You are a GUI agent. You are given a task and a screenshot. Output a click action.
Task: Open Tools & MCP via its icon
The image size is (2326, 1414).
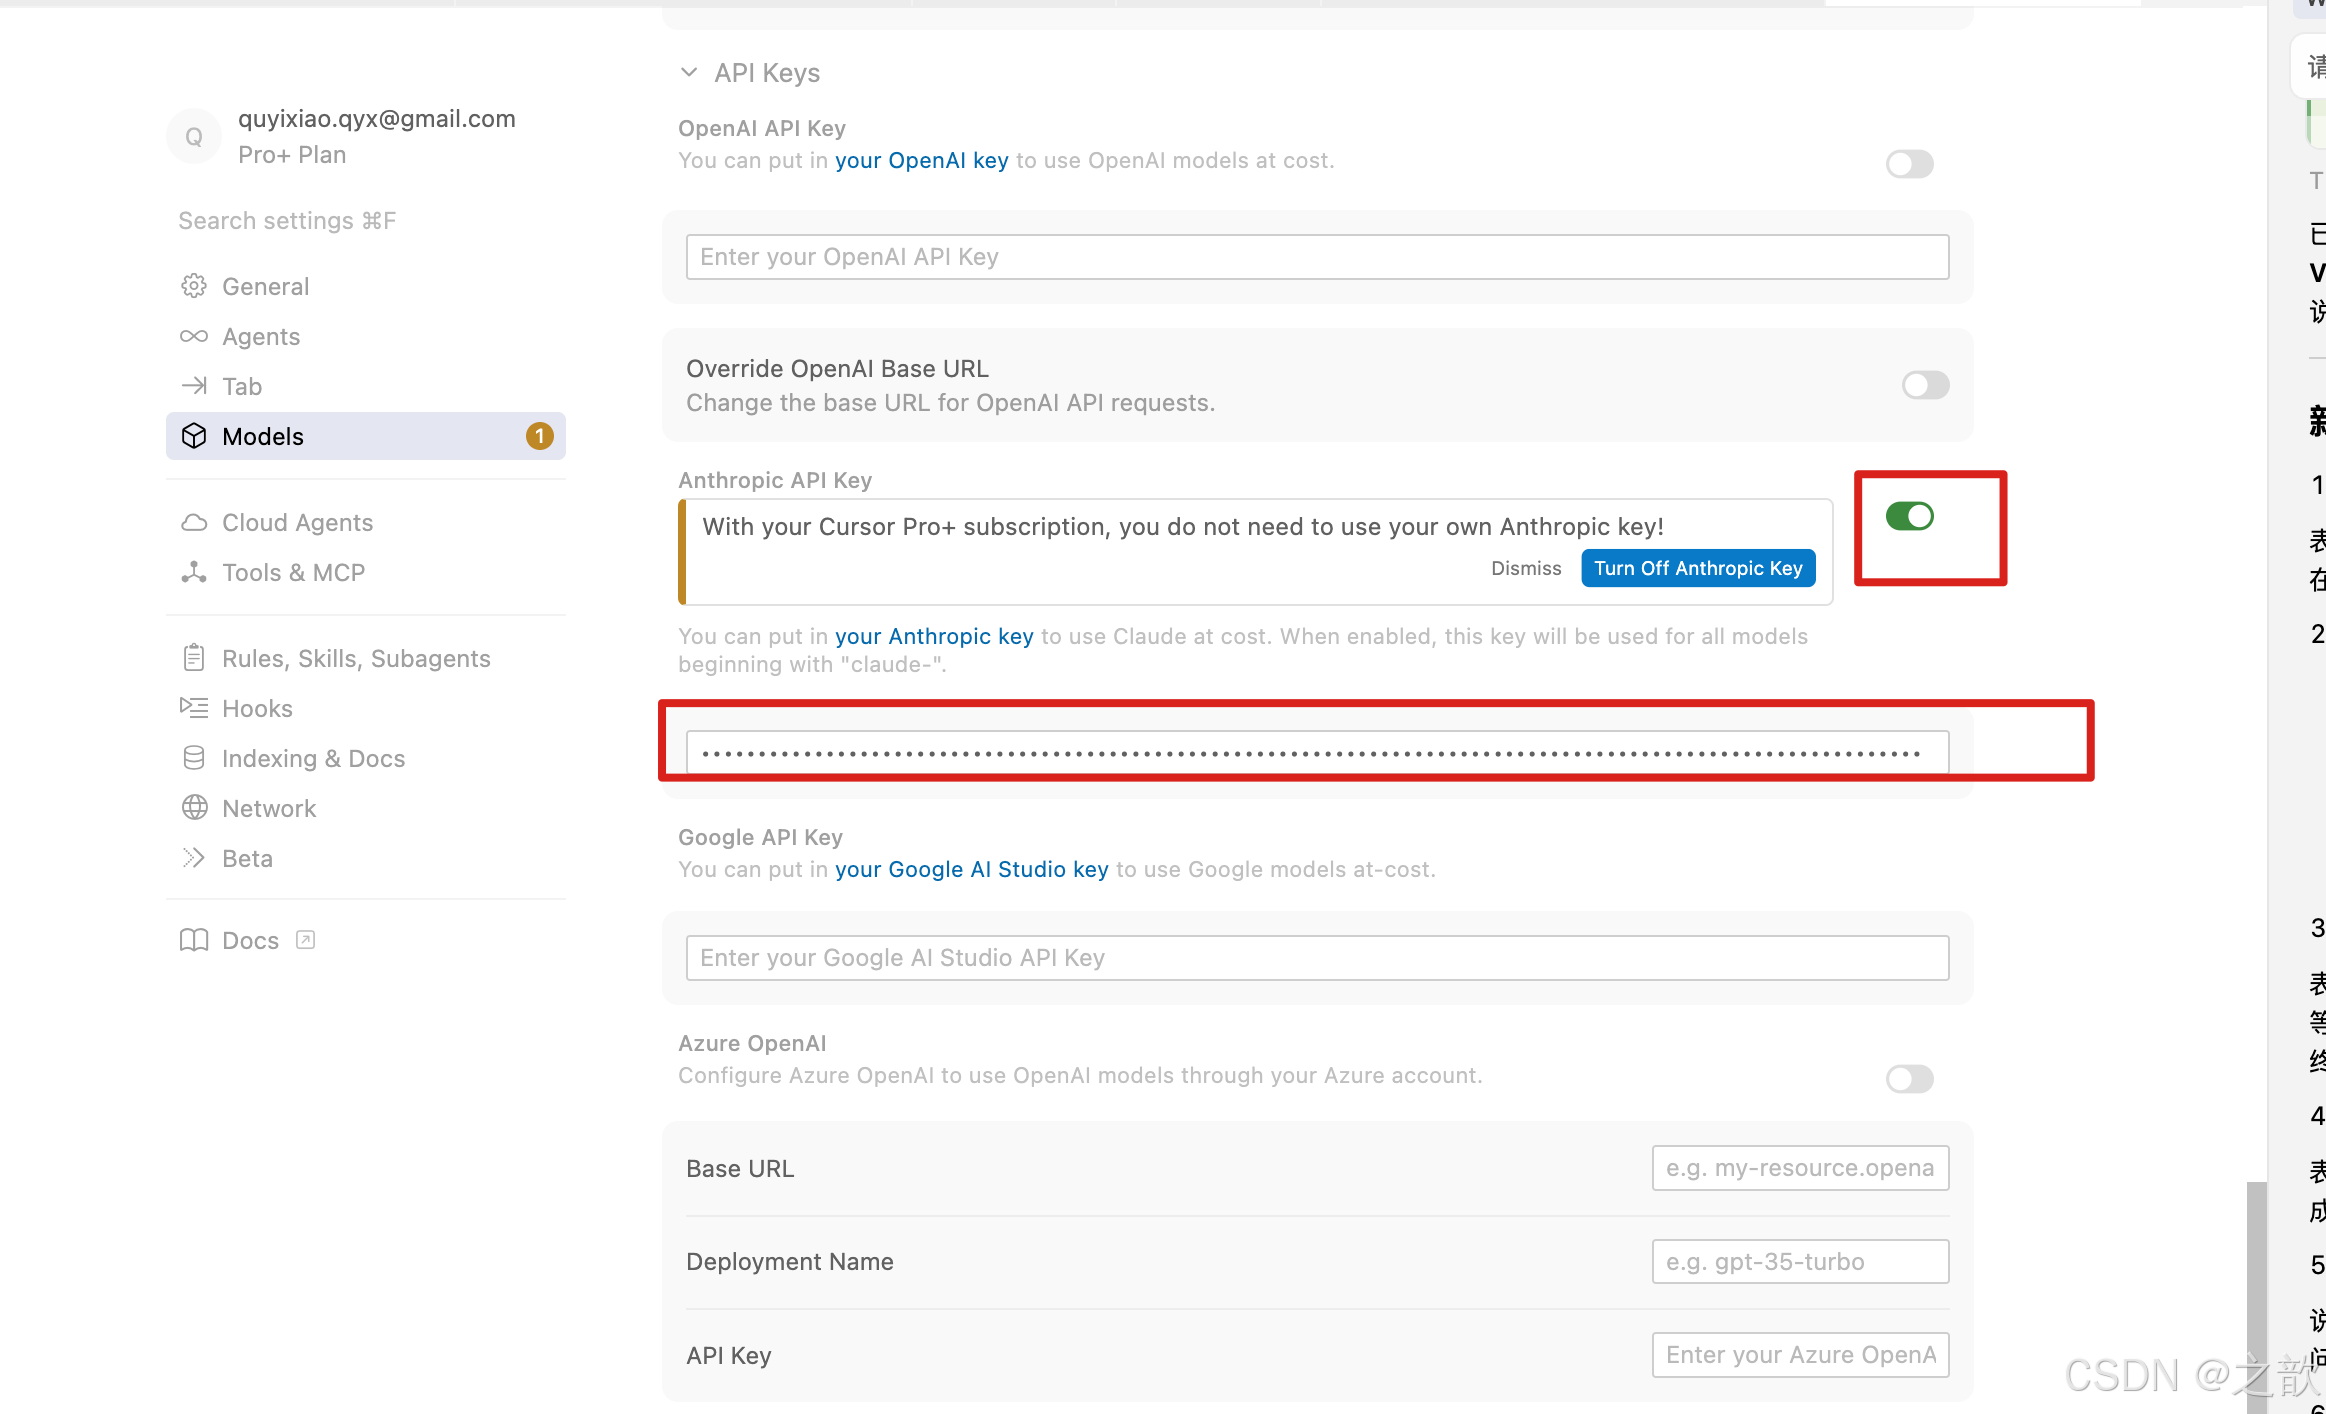[194, 572]
